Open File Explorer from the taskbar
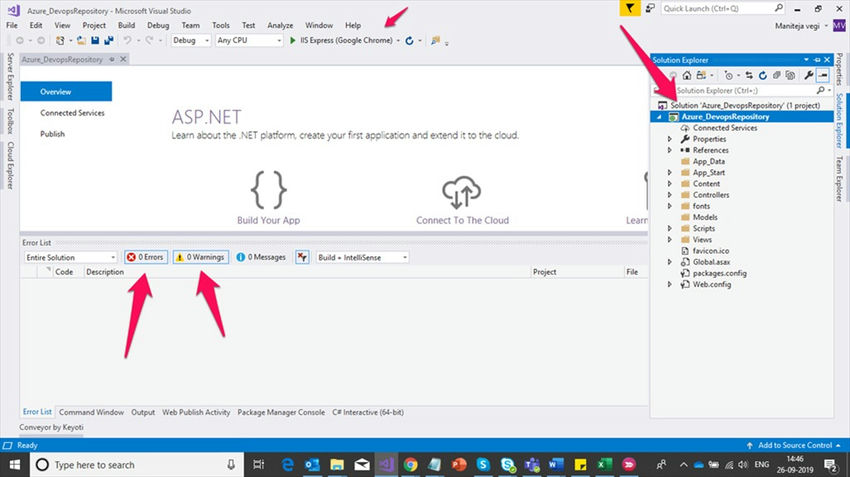850x477 pixels. pyautogui.click(x=337, y=465)
